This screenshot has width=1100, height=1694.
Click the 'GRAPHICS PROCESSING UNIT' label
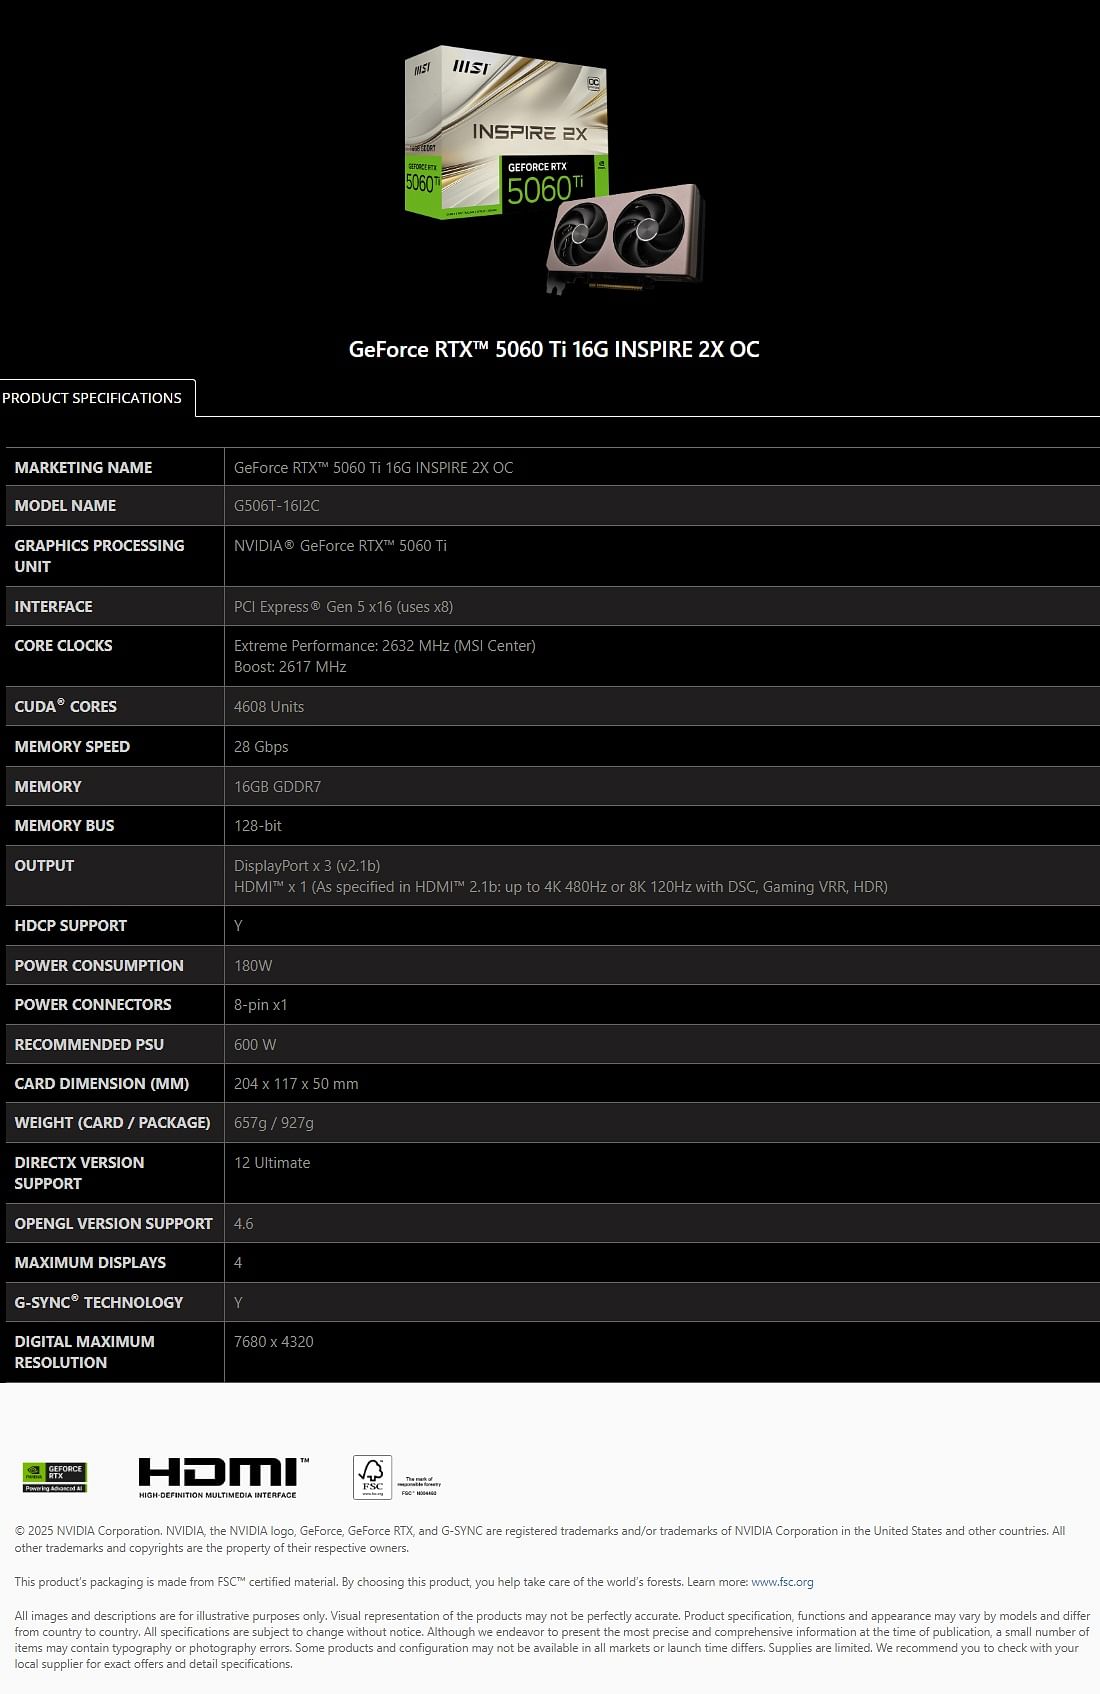pos(99,556)
